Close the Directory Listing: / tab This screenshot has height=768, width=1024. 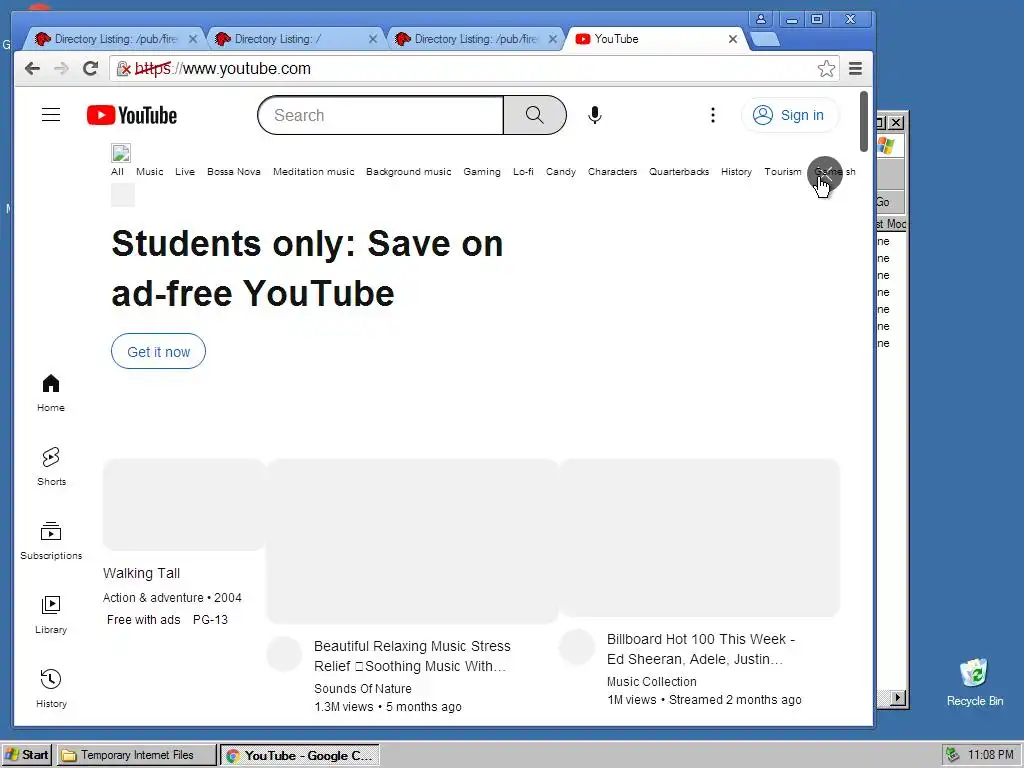coord(373,39)
